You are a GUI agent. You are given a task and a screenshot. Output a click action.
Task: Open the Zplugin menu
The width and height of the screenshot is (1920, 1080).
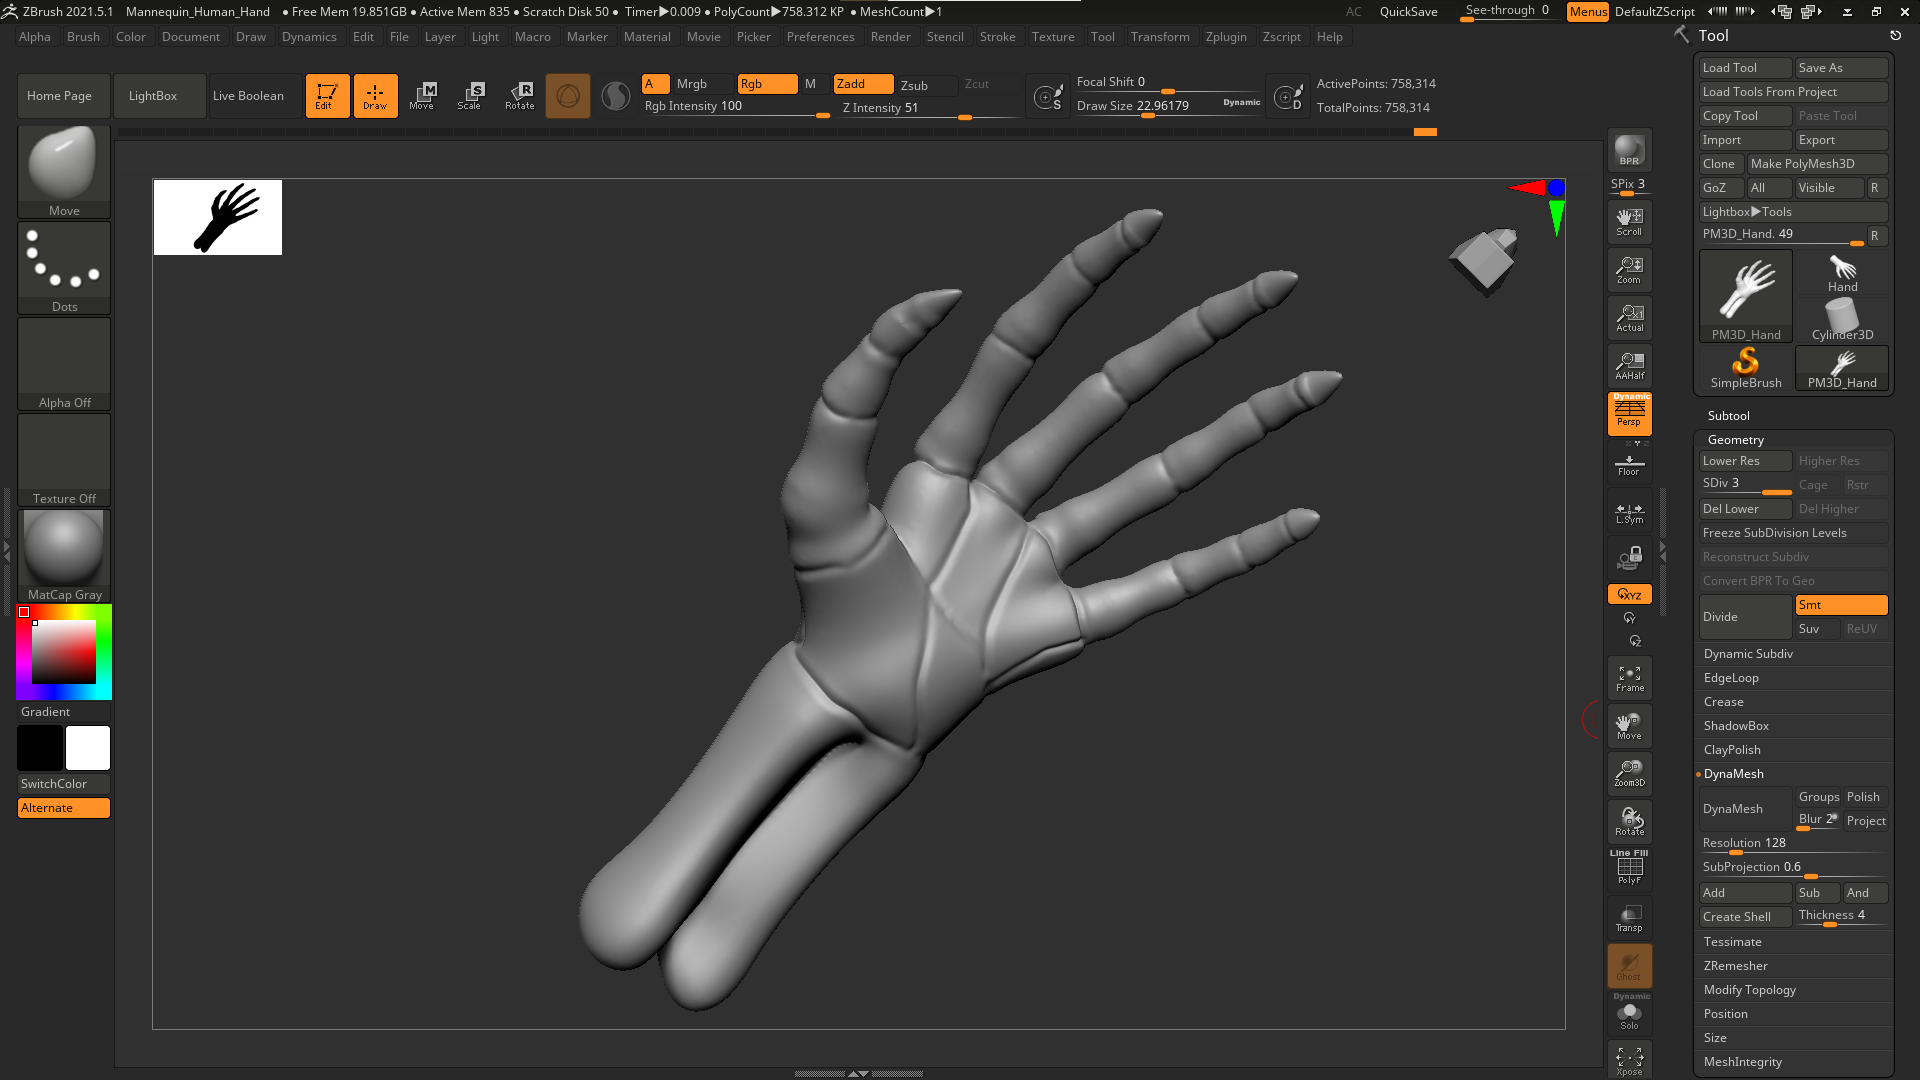point(1225,37)
